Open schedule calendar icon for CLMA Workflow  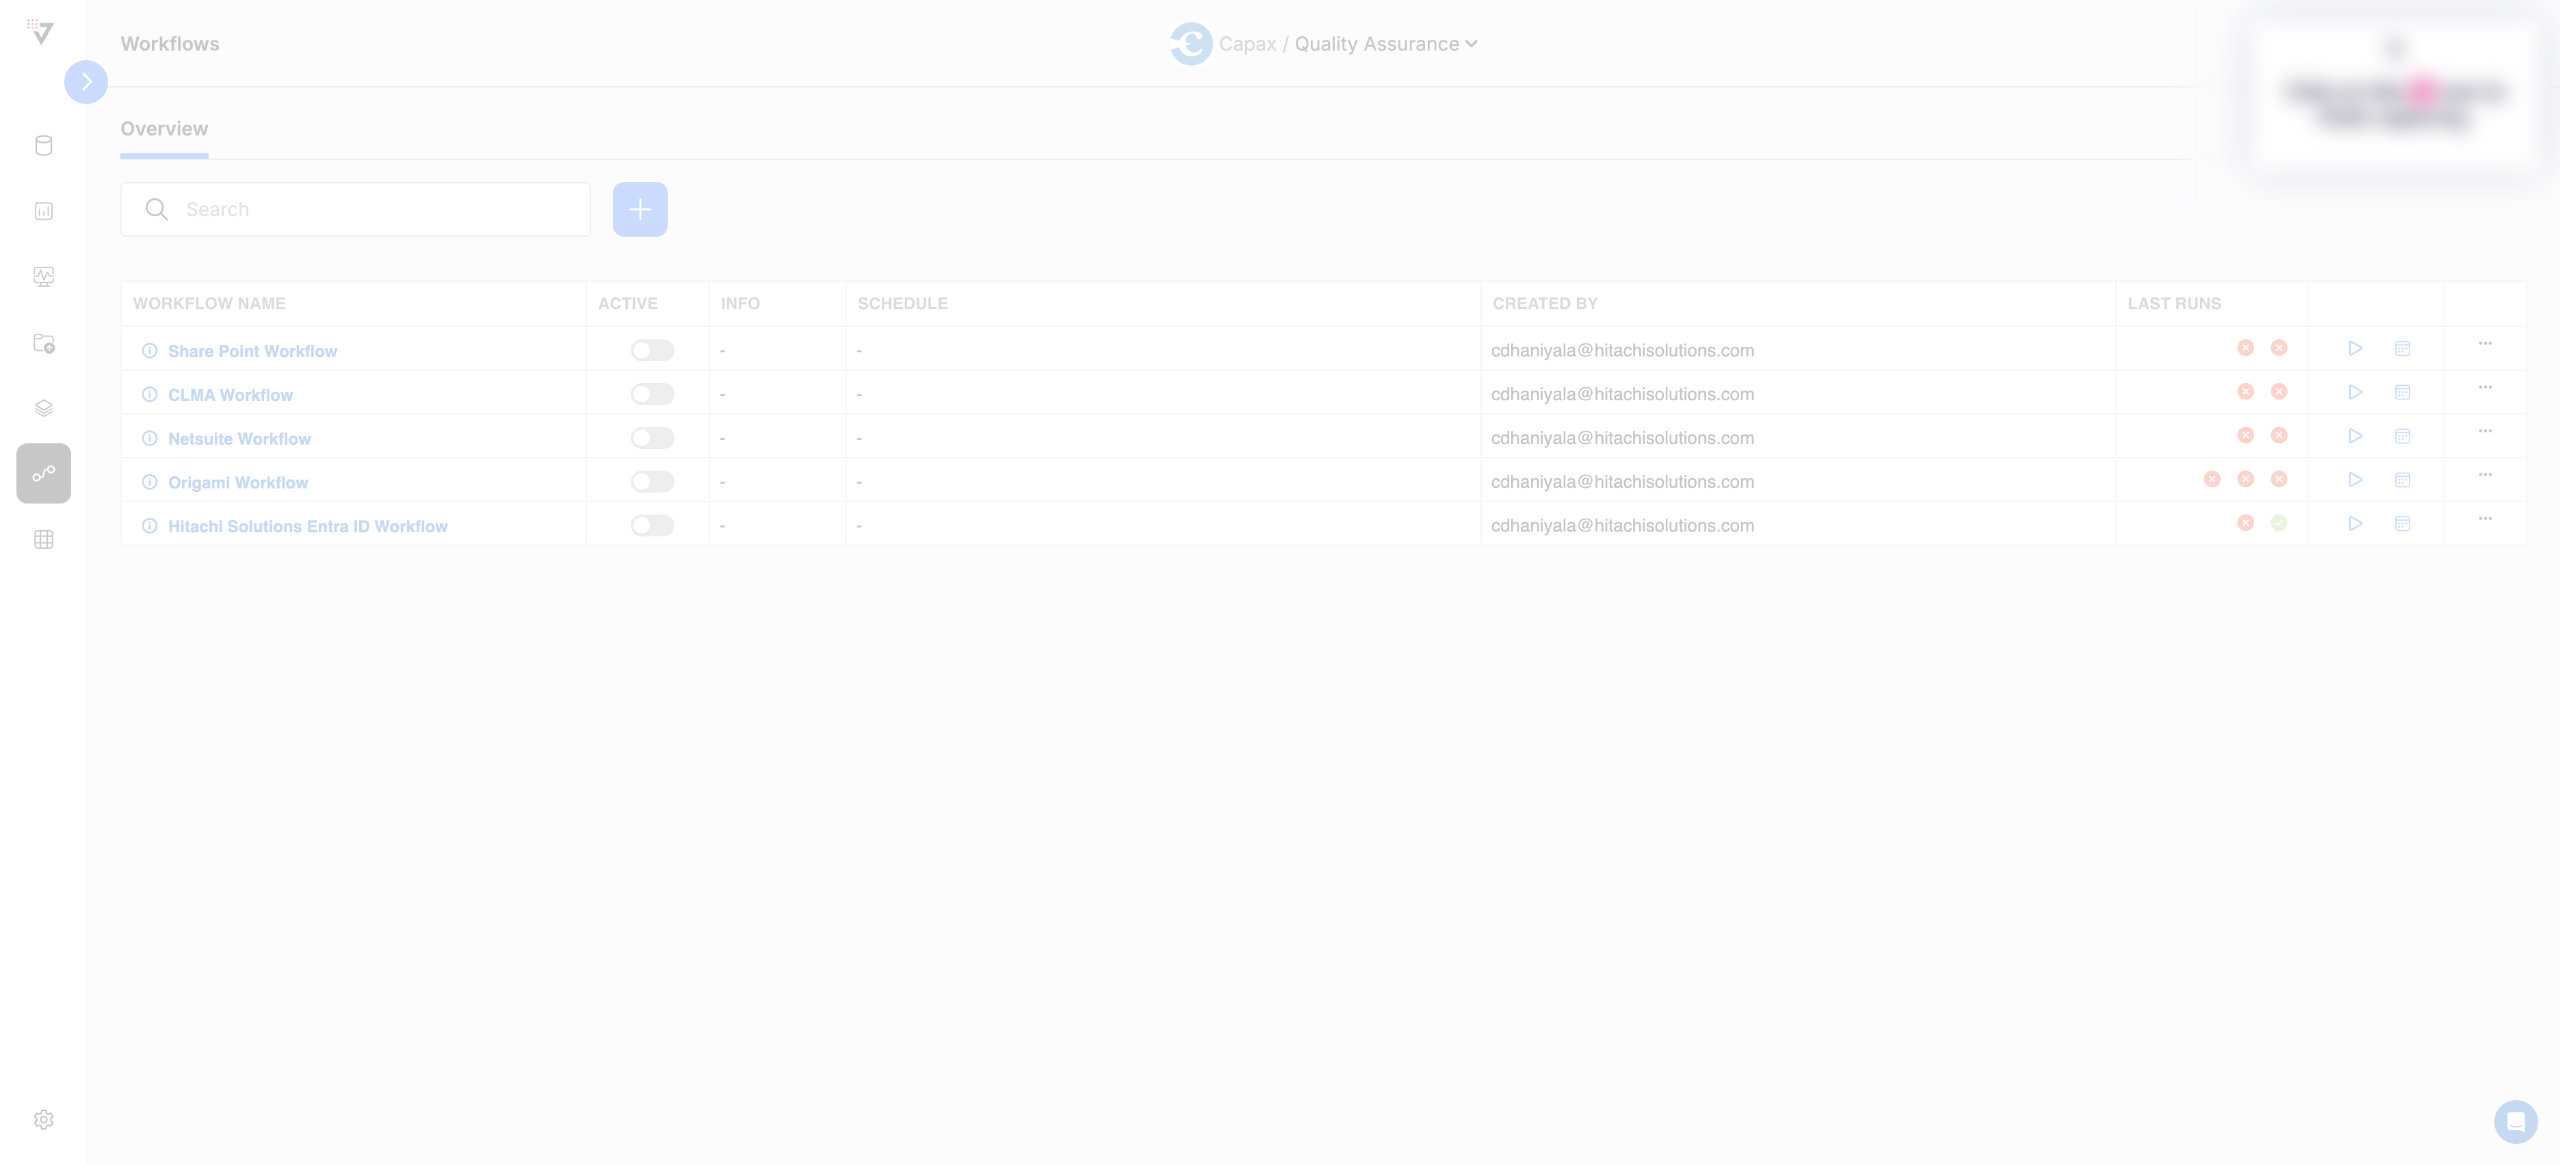coord(2402,393)
